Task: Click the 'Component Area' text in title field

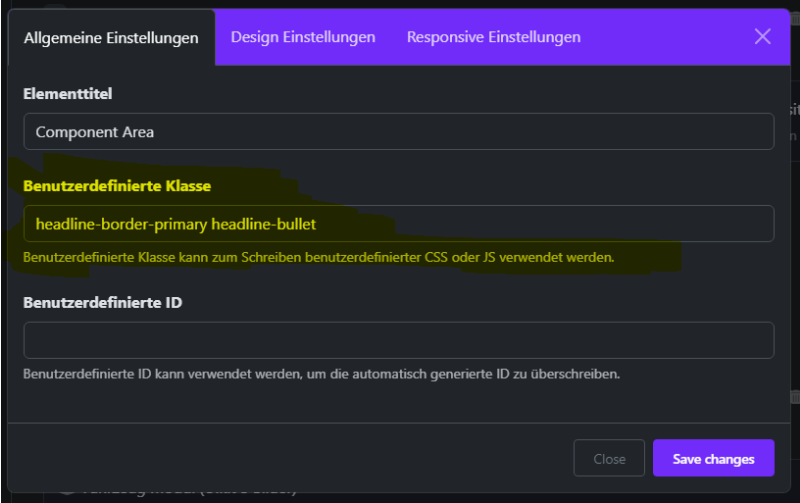Action: [95, 132]
